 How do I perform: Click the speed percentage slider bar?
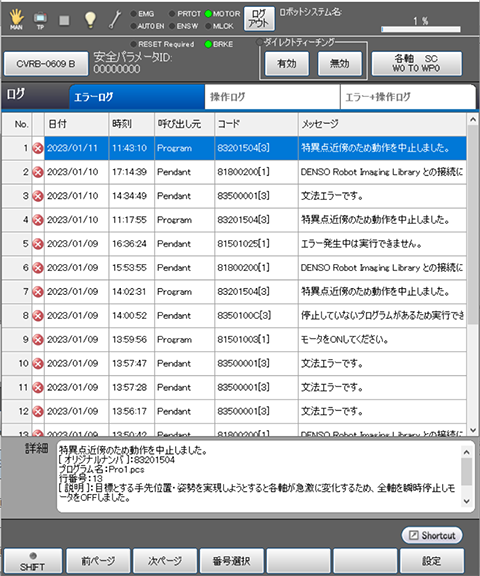[421, 29]
